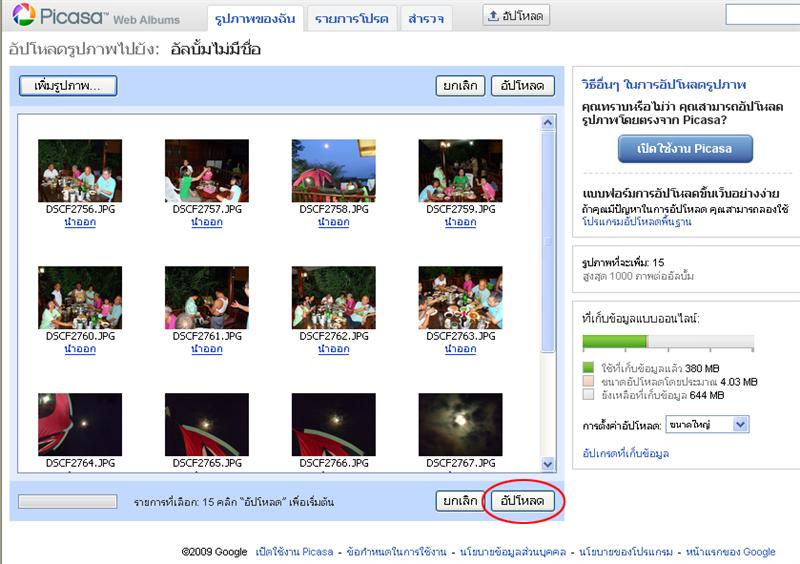Click the green storage usage bar
This screenshot has height=564, width=800.
pos(614,343)
